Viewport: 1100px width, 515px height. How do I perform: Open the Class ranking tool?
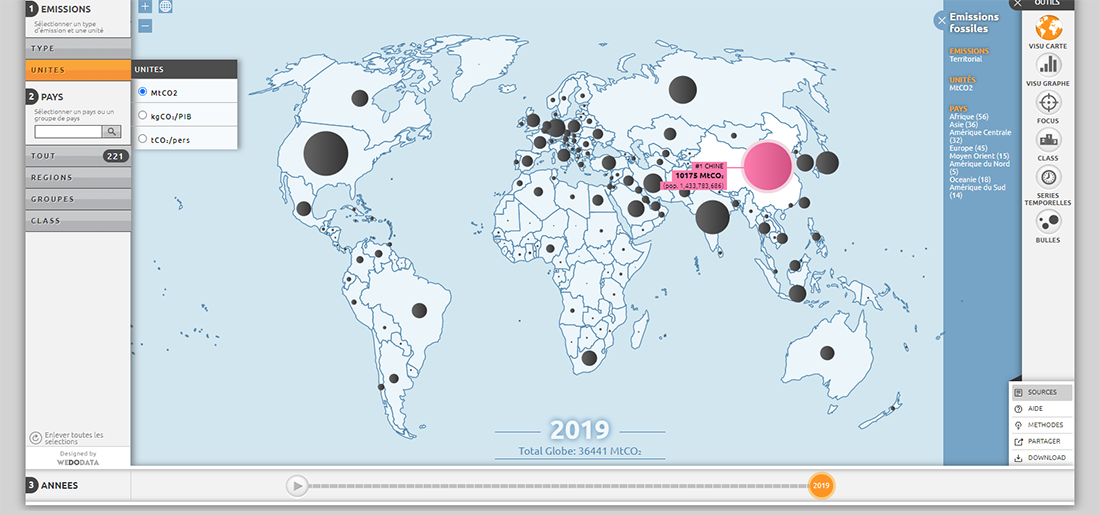(x=1048, y=140)
